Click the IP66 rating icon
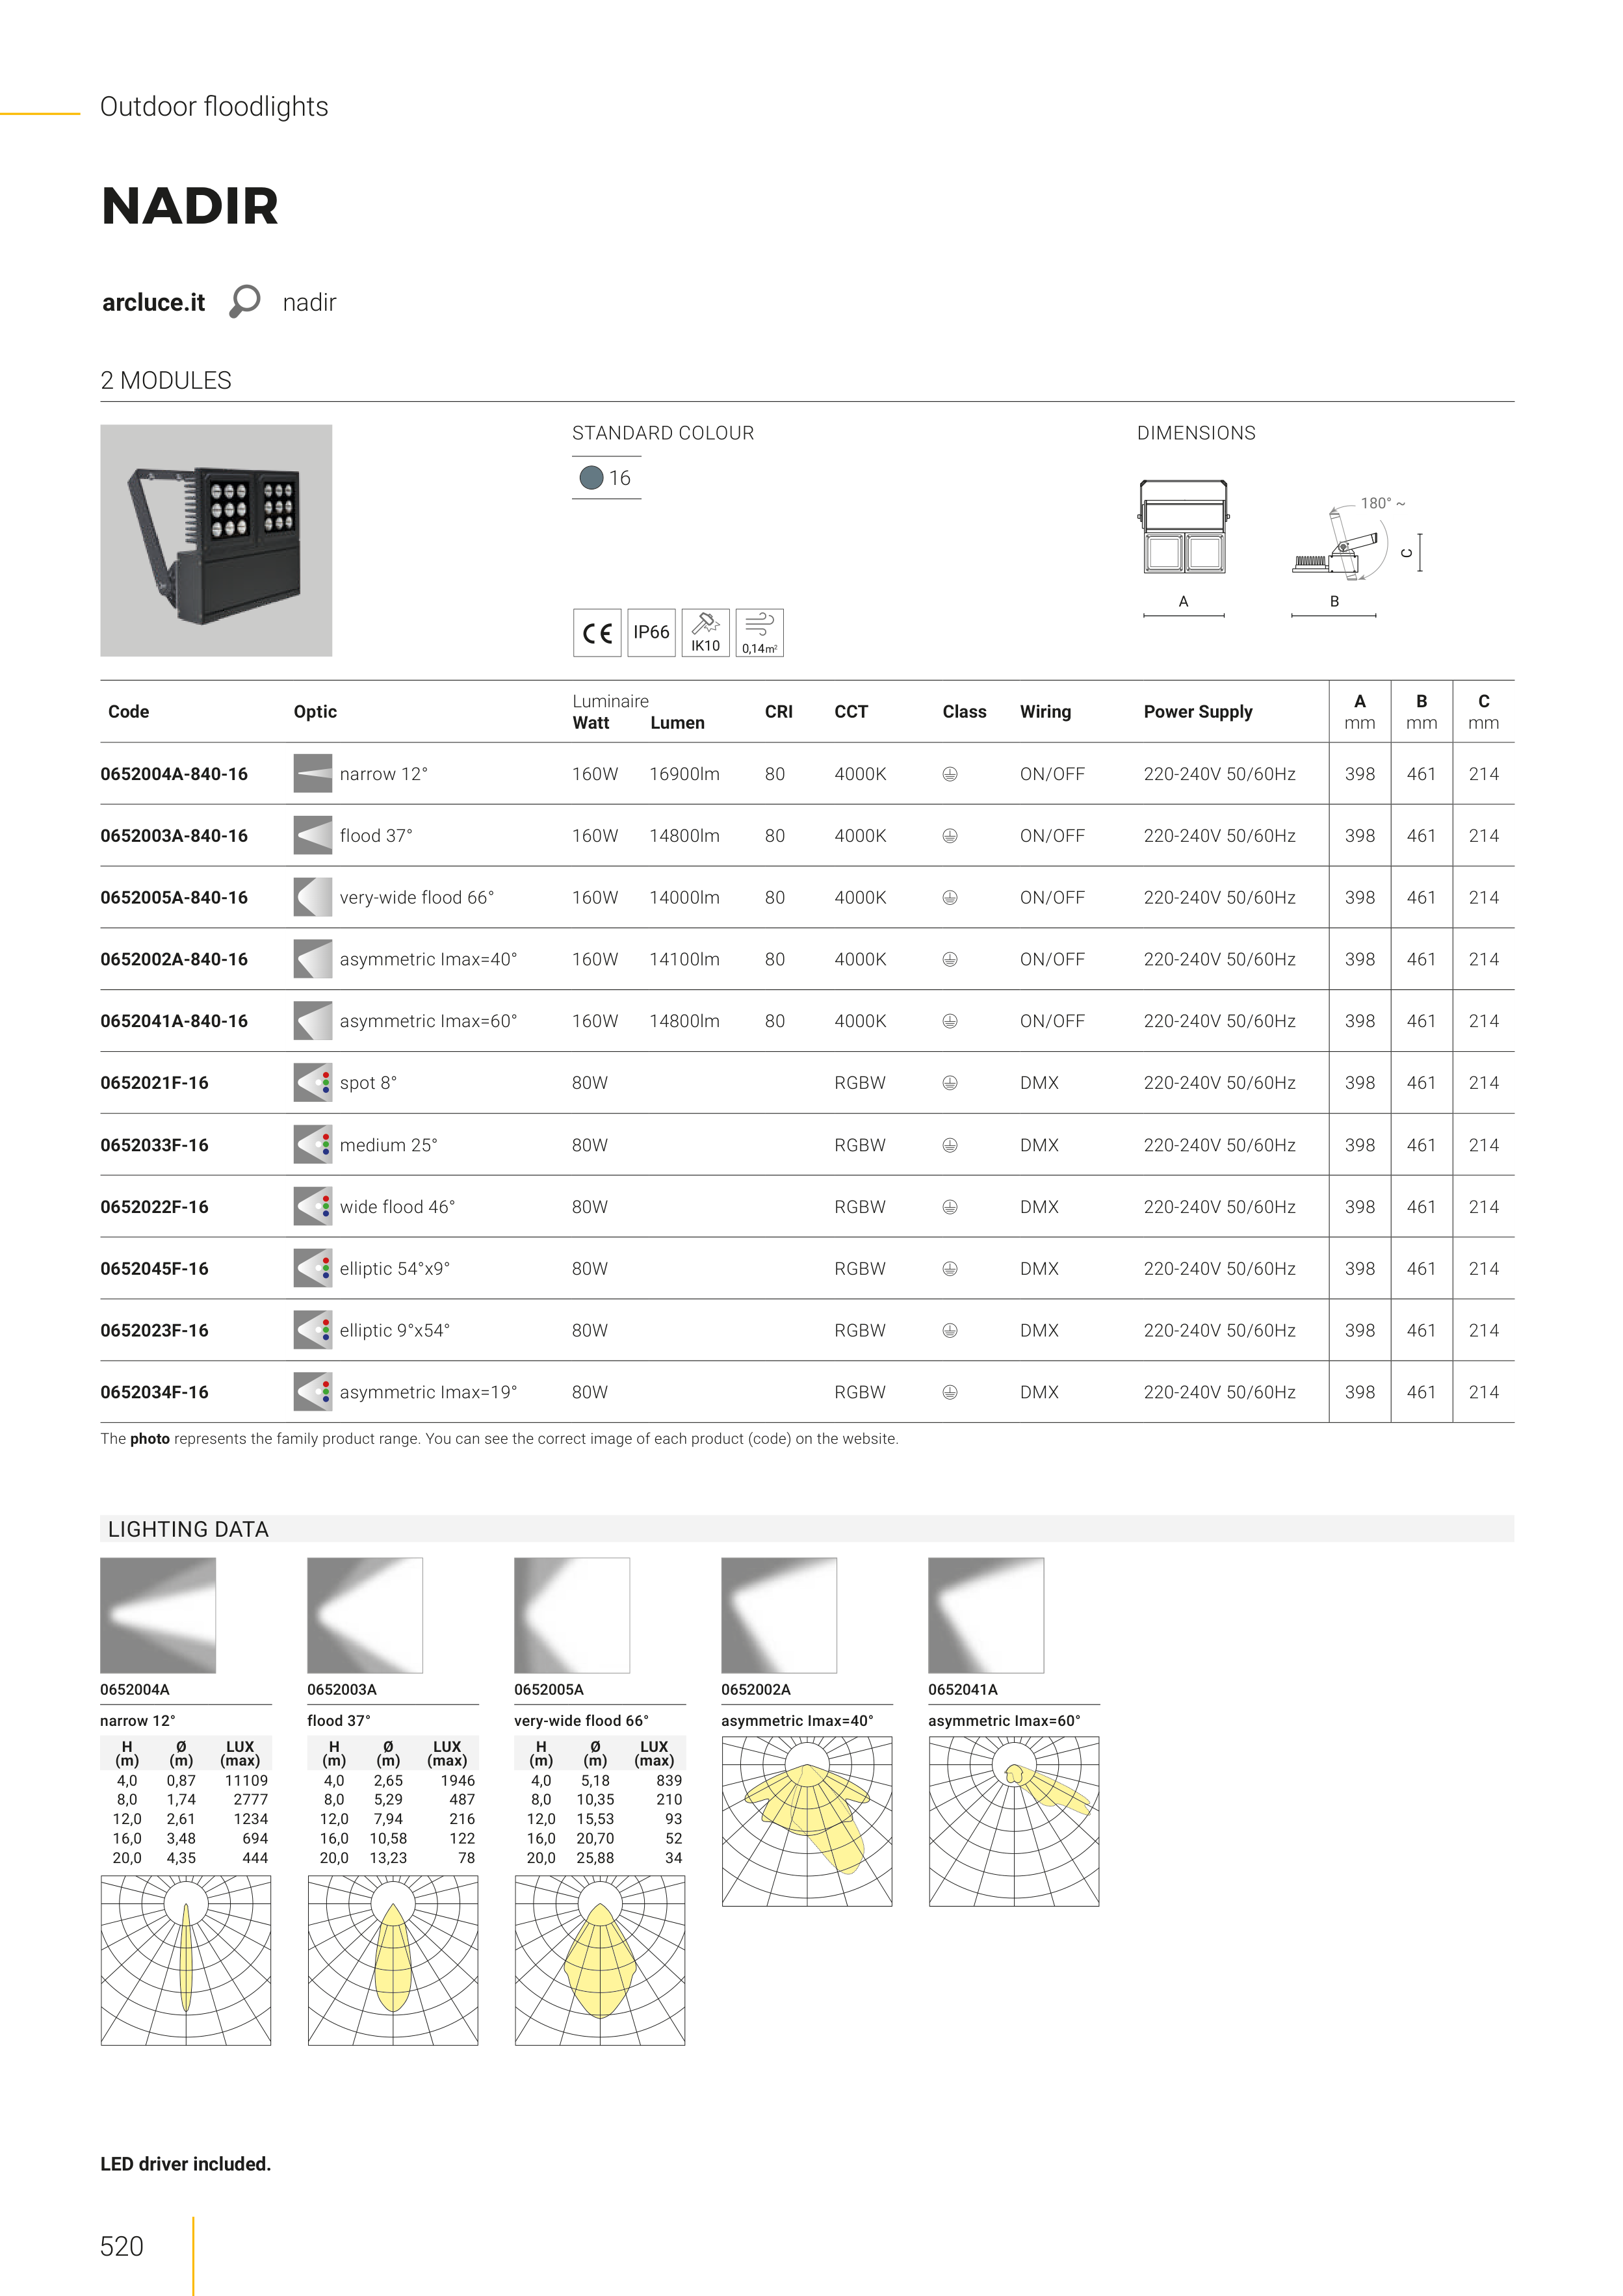1623x2296 pixels. click(651, 633)
